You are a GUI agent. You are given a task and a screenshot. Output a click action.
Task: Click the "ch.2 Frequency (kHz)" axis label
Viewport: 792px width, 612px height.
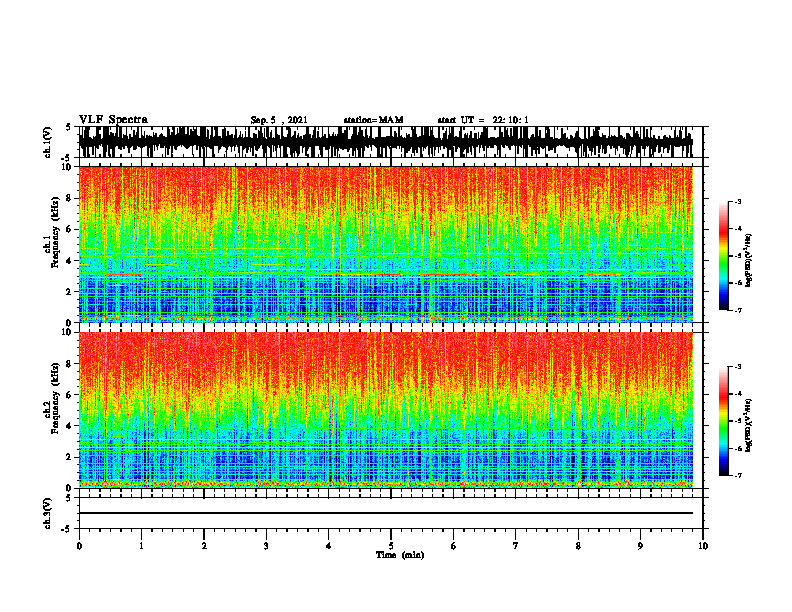(52, 398)
